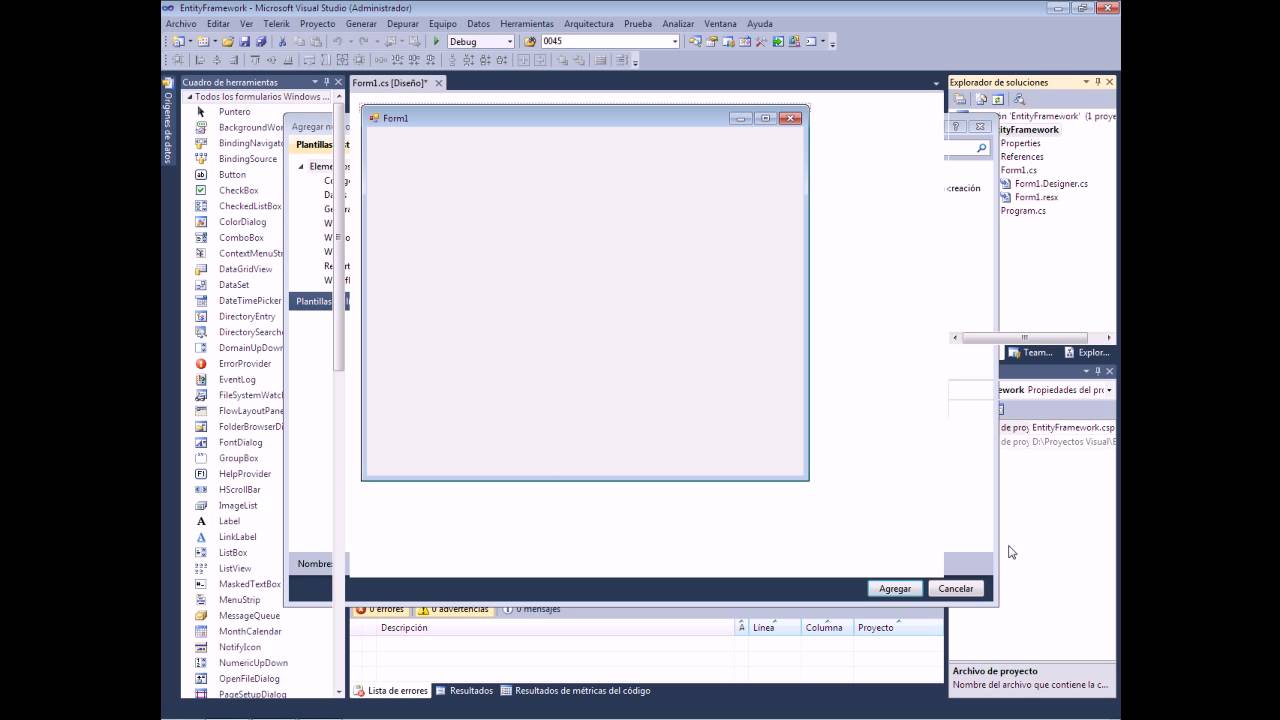Select Program.cs in Solution Explorer
1280x720 pixels.
[x=1023, y=211]
